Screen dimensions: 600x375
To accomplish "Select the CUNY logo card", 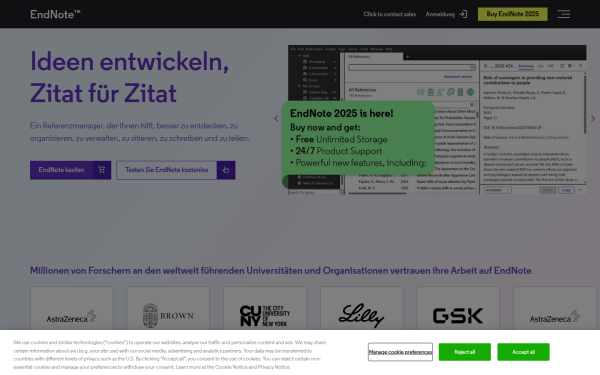I will pyautogui.click(x=265, y=308).
